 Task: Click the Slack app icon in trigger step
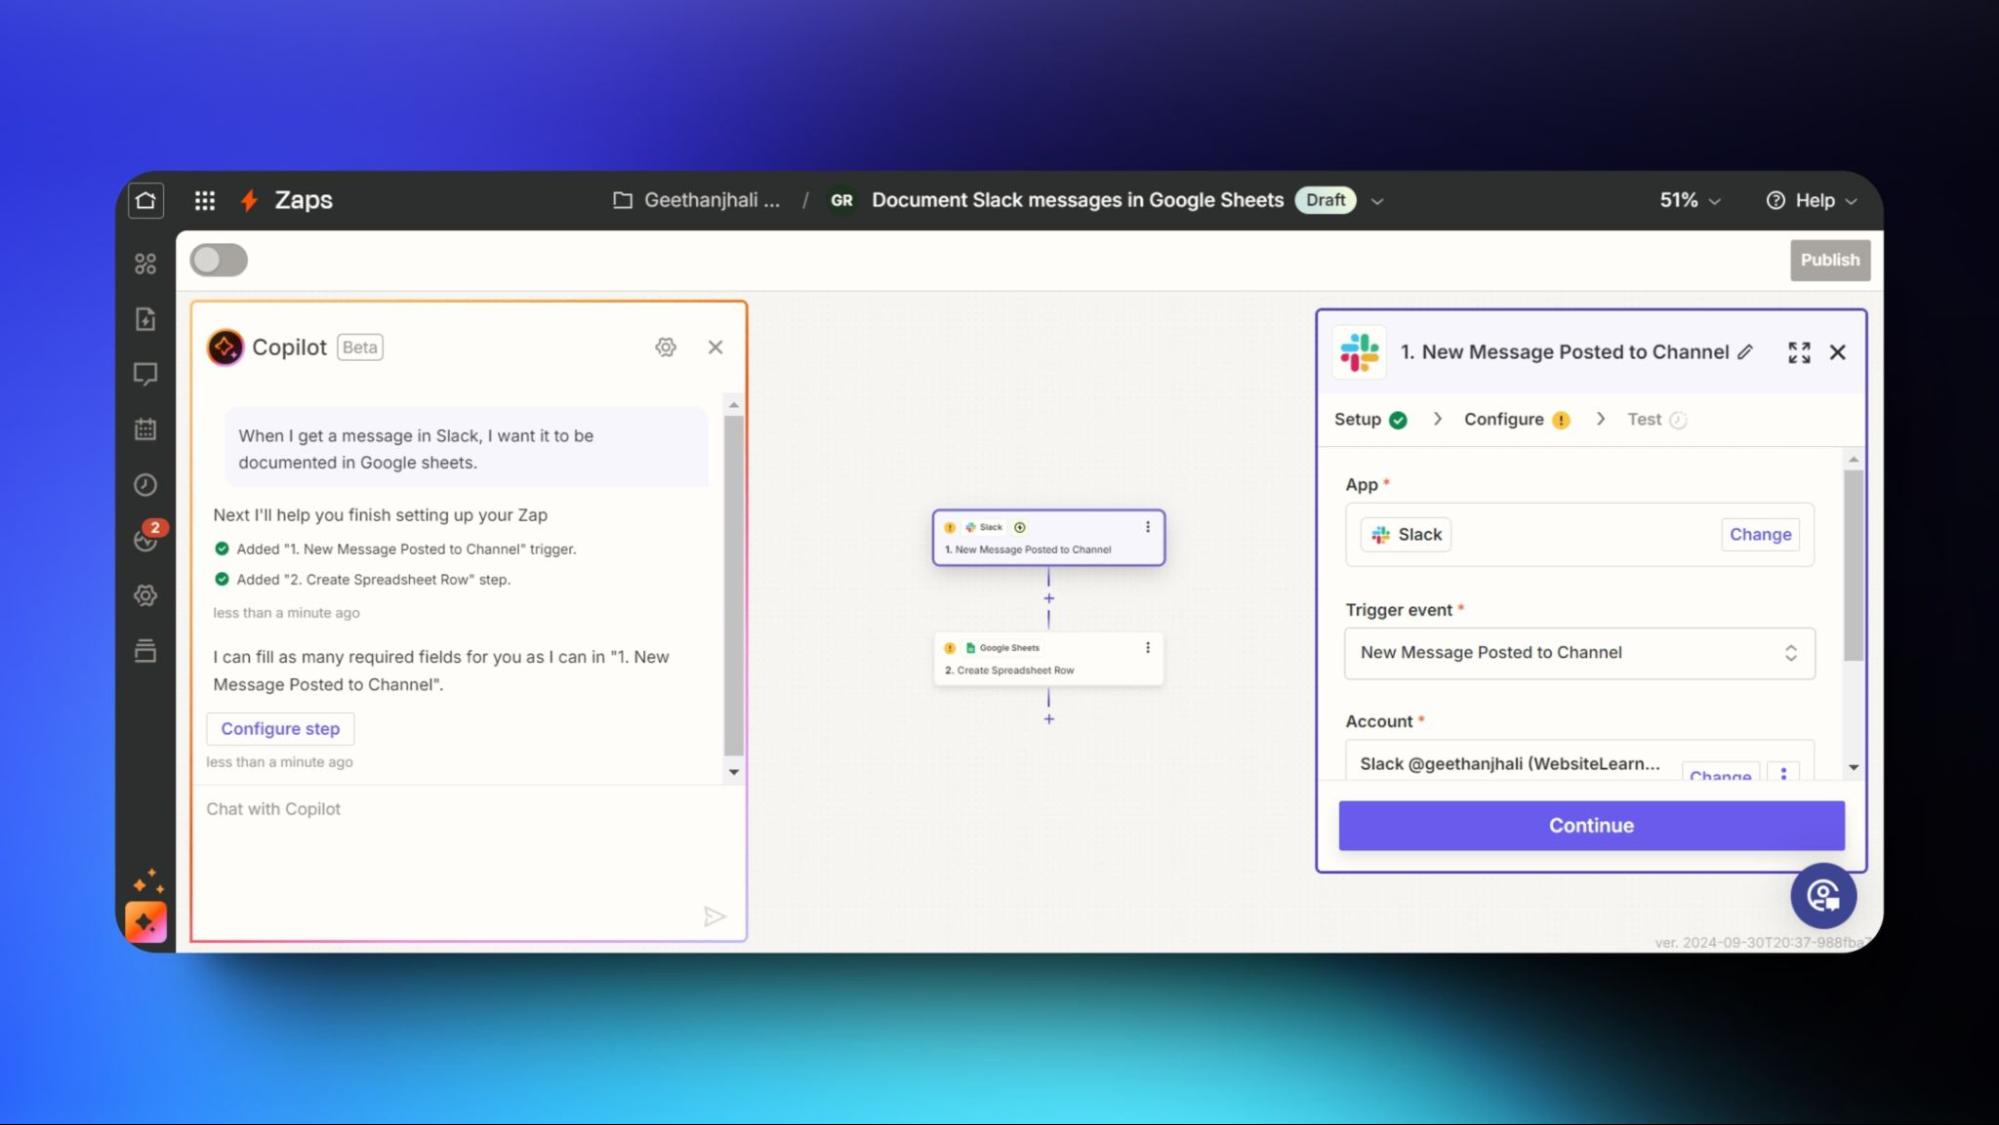pos(969,526)
